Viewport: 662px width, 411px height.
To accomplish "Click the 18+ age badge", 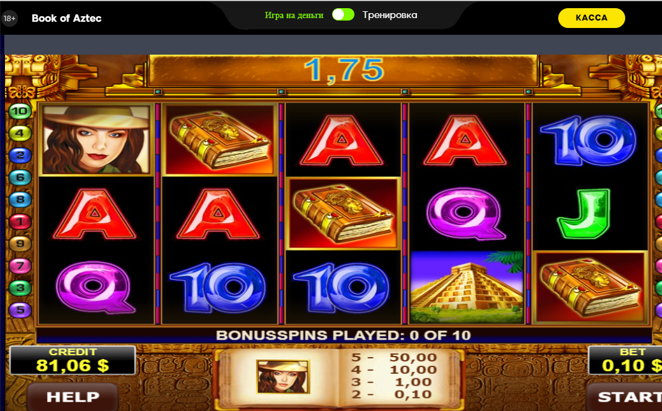I will pos(9,18).
